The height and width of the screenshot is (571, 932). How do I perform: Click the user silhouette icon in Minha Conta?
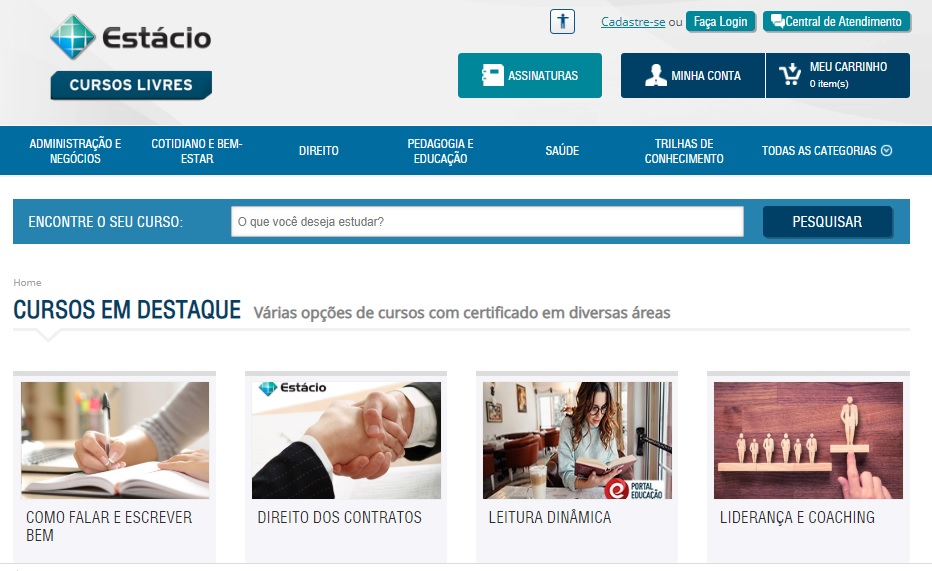[x=656, y=75]
